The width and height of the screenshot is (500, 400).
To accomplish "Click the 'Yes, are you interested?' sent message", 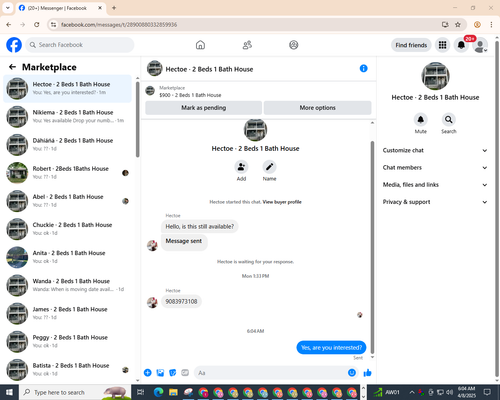I will point(331,347).
